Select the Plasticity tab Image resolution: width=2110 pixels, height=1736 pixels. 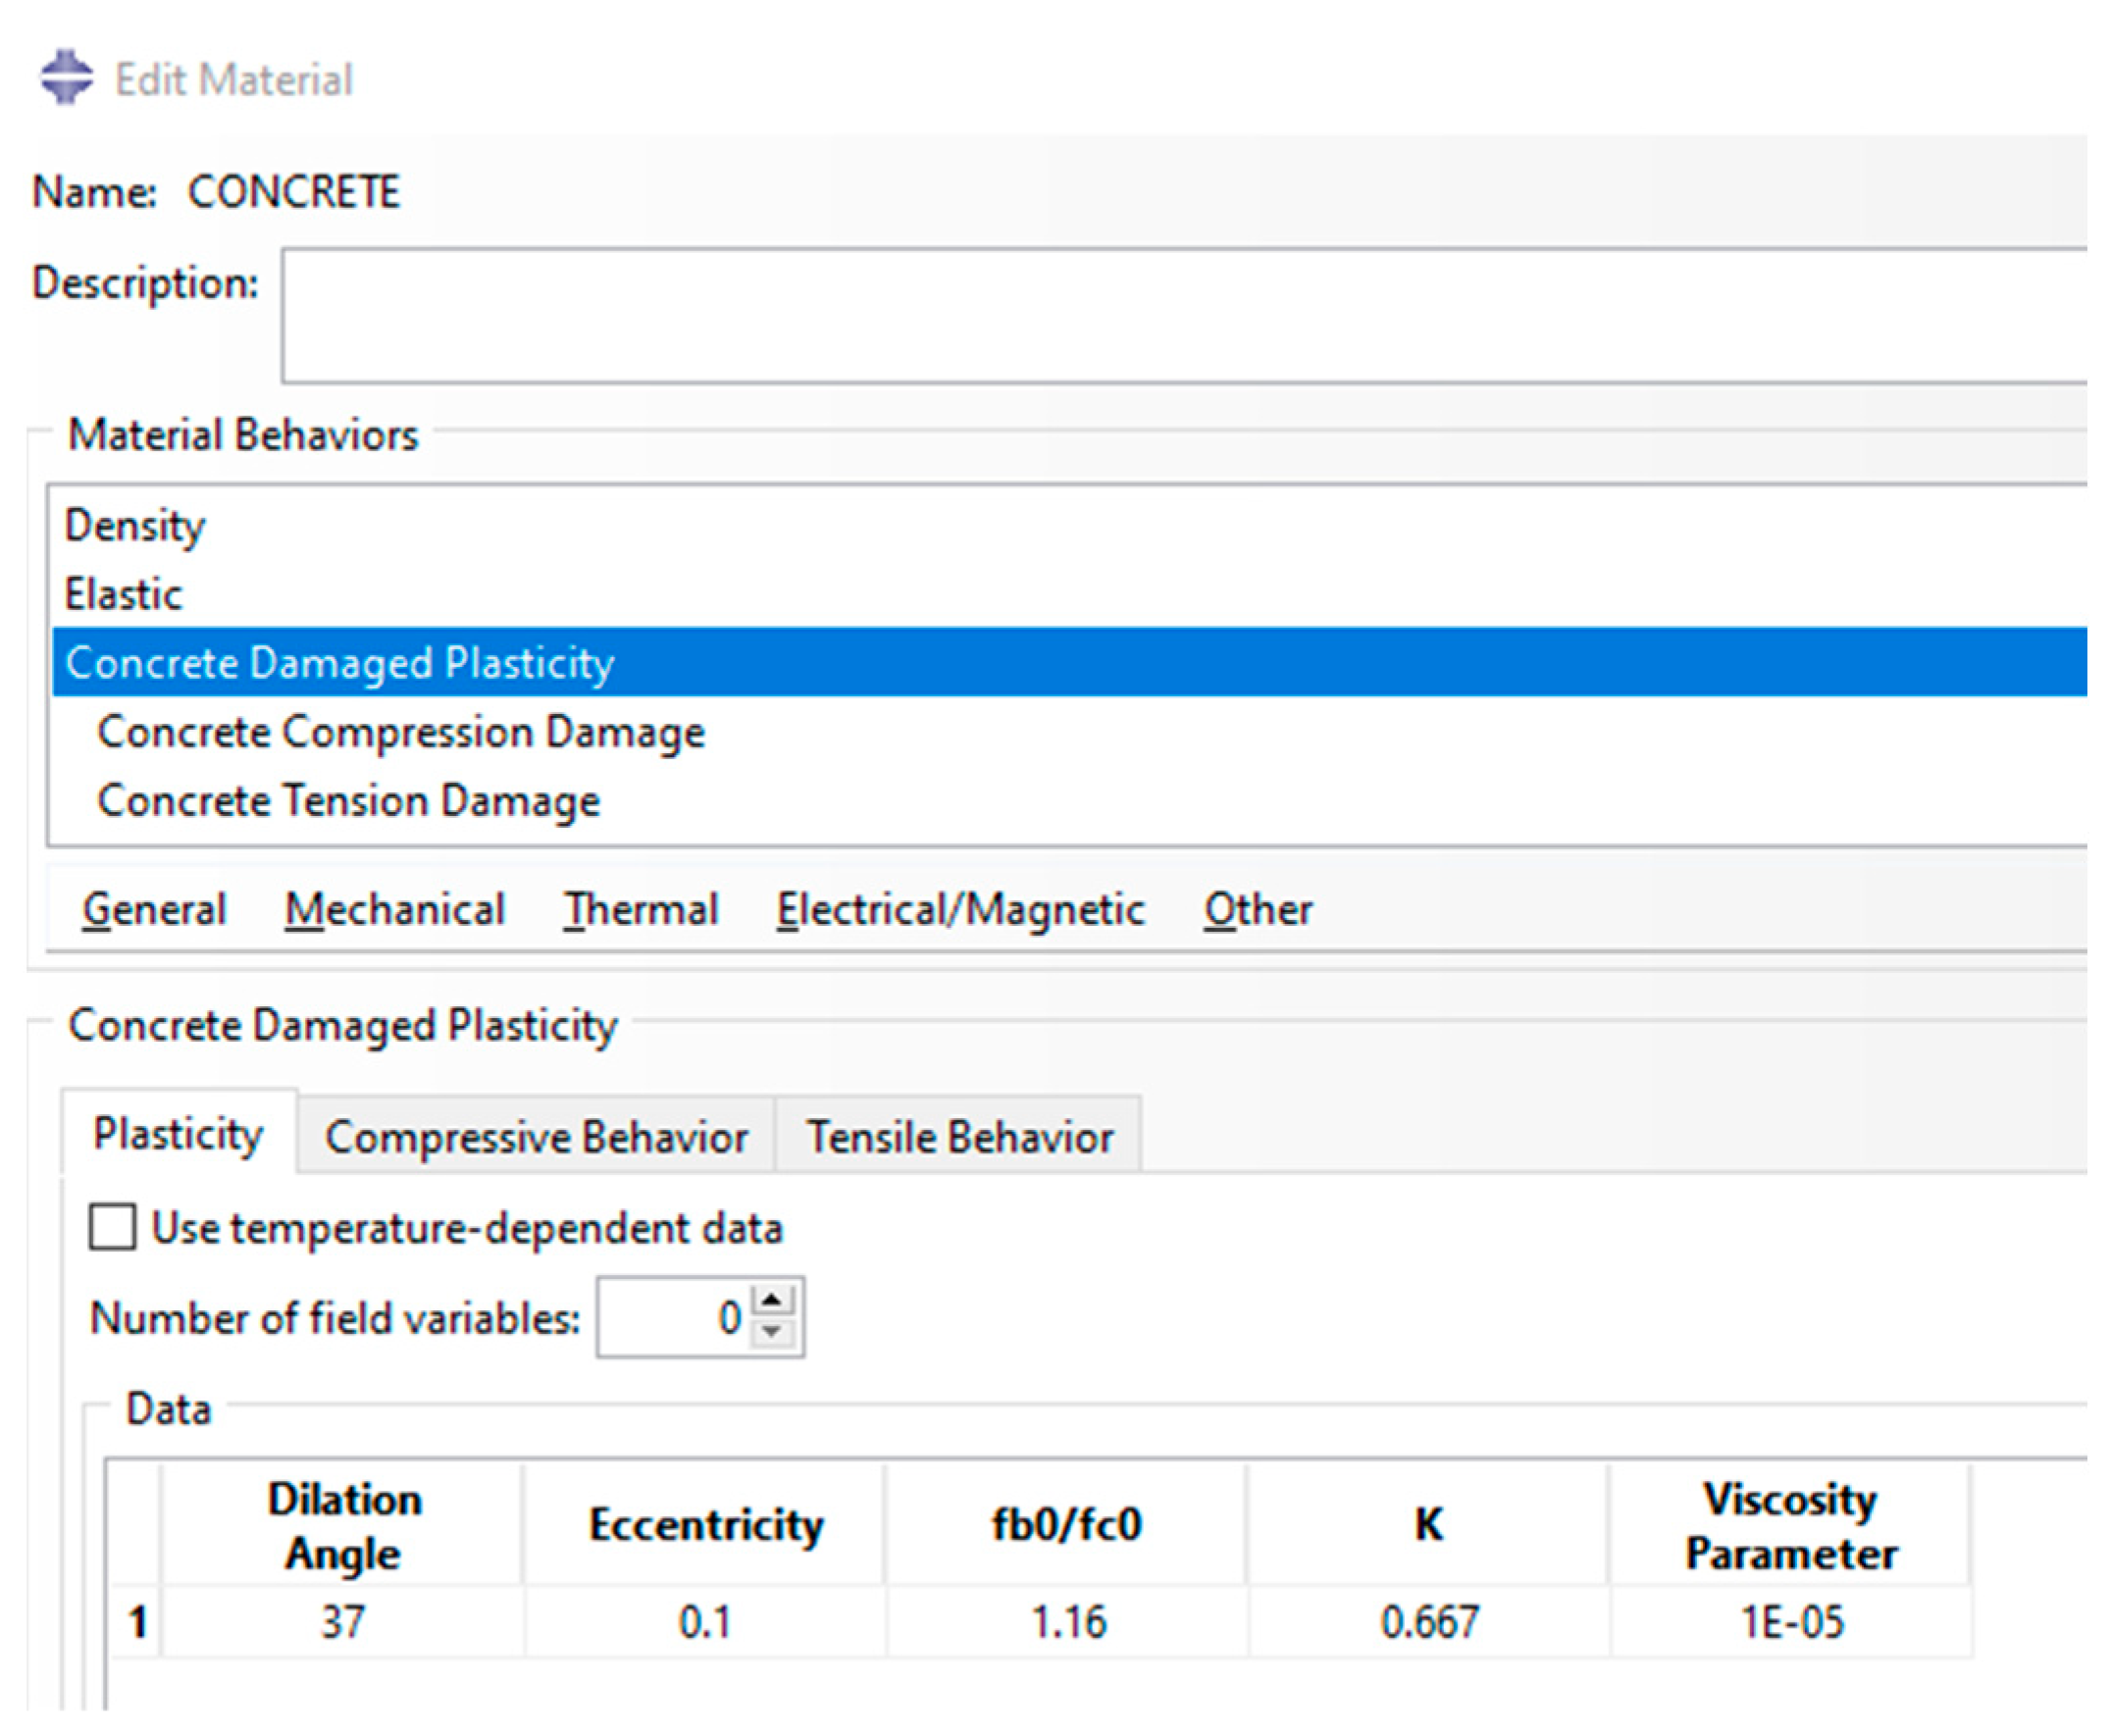point(178,1134)
